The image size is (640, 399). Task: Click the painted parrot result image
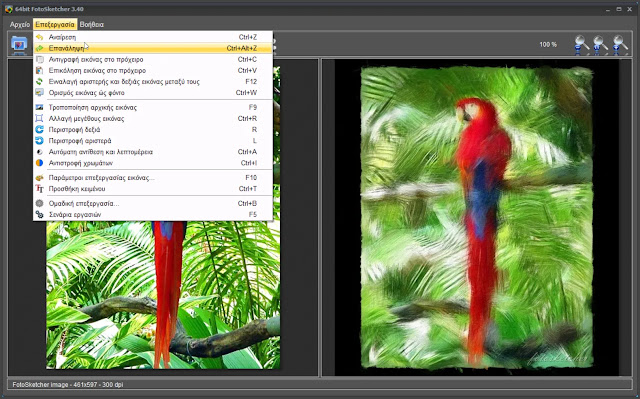pos(477,218)
